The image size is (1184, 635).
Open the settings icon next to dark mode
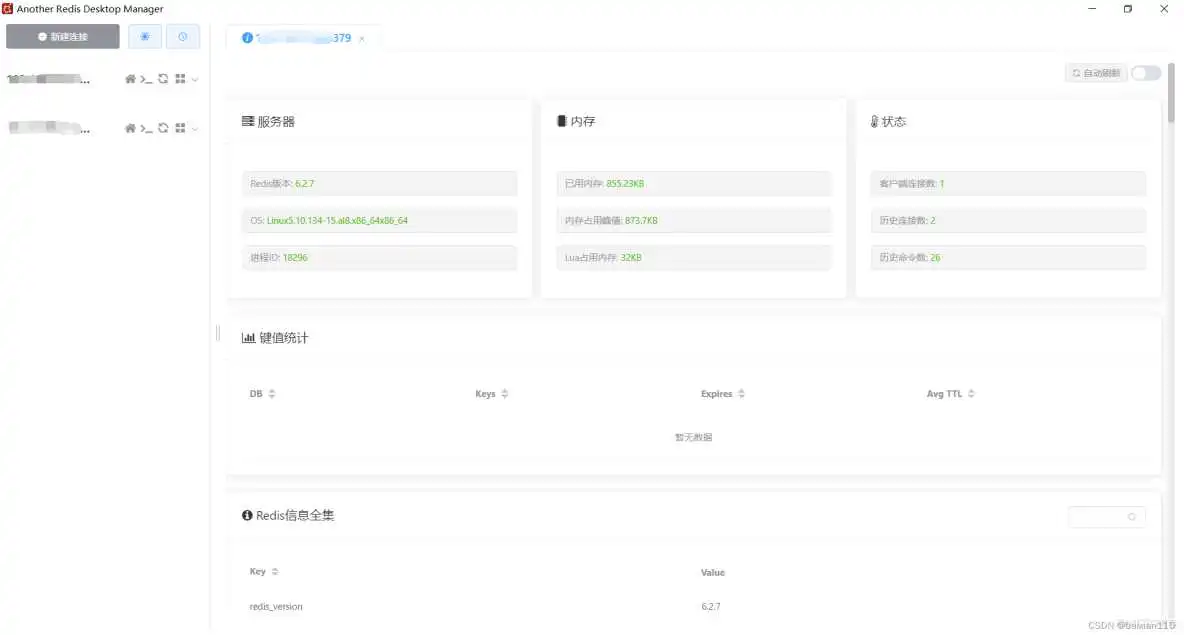tap(183, 36)
